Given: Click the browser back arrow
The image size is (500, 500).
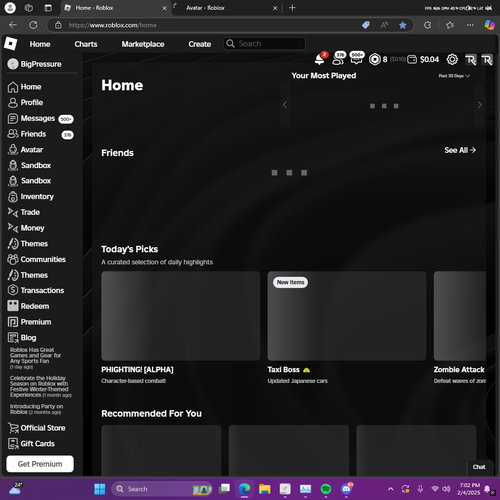Looking at the screenshot, I should pos(13,25).
